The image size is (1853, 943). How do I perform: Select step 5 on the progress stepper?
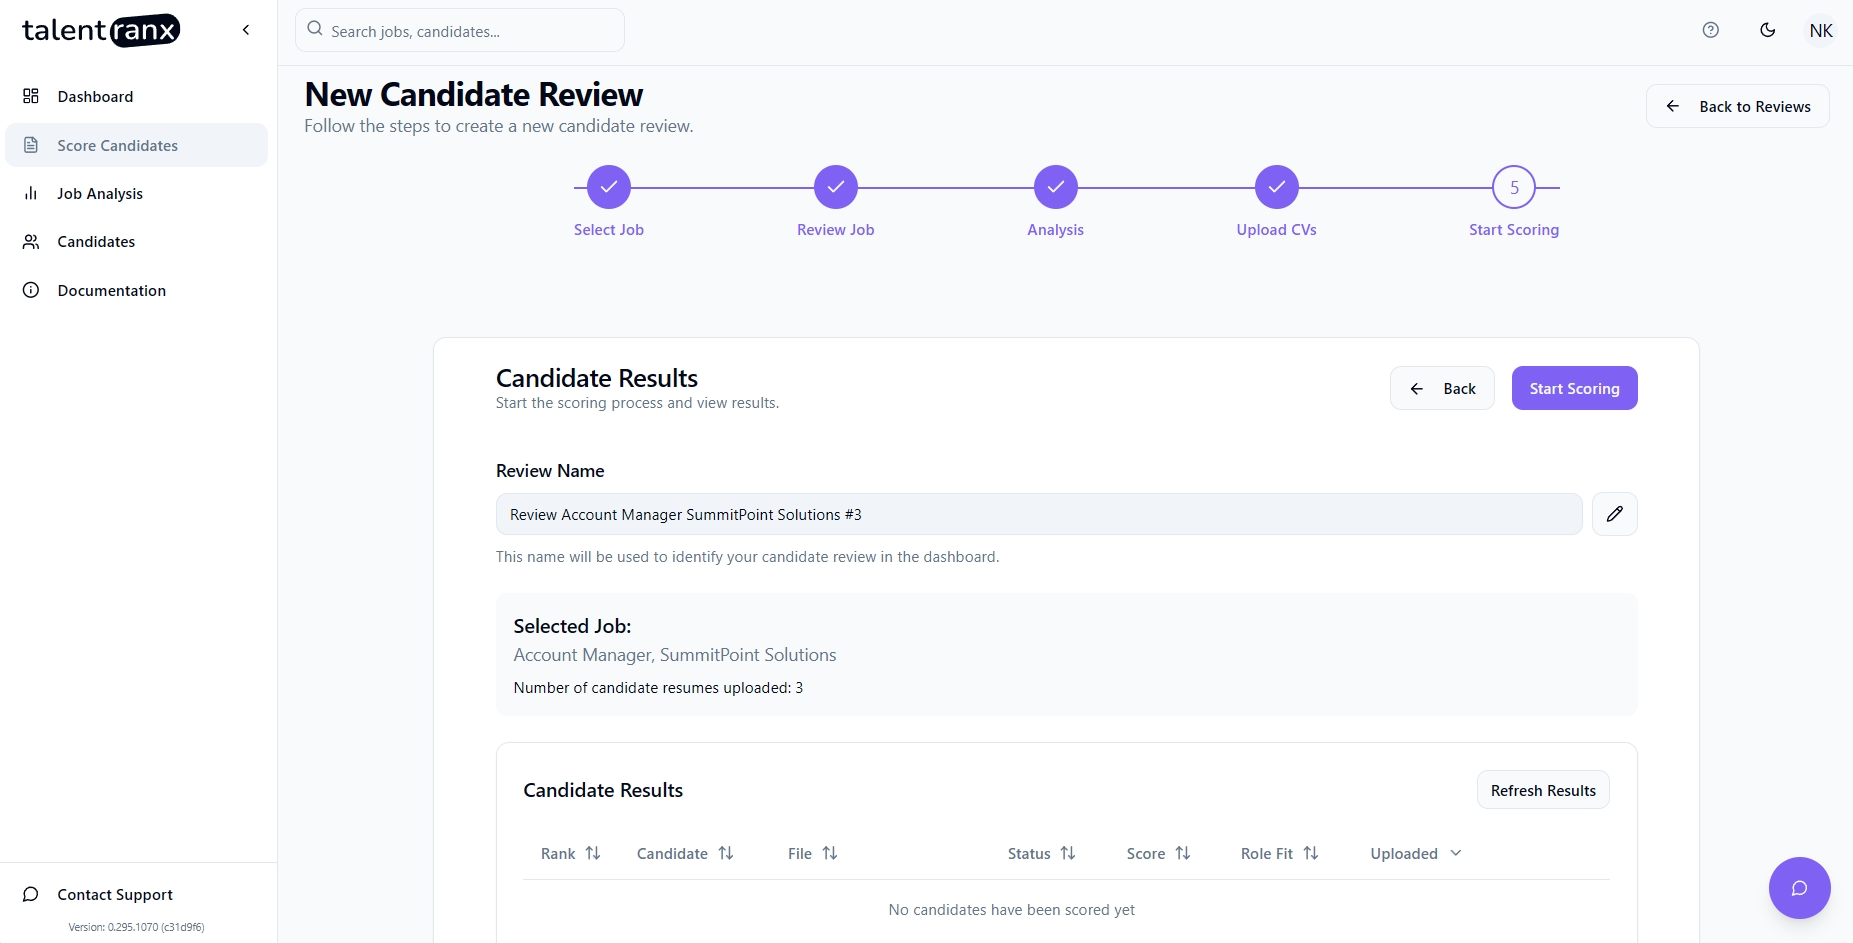1514,187
